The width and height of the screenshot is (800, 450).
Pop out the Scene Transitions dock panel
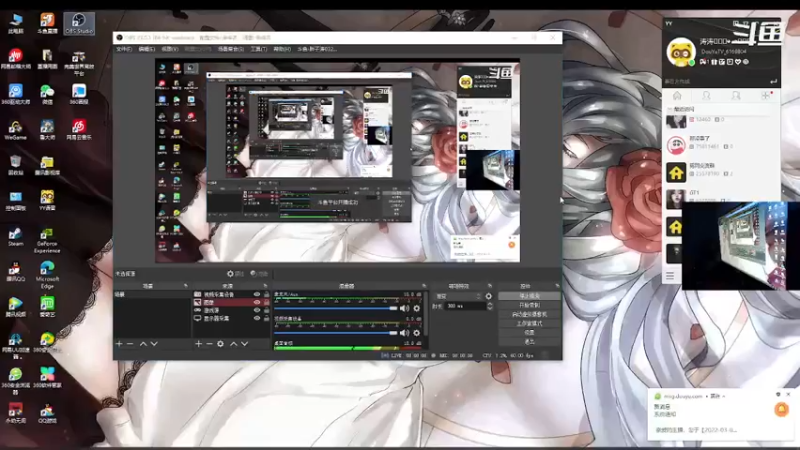(490, 286)
